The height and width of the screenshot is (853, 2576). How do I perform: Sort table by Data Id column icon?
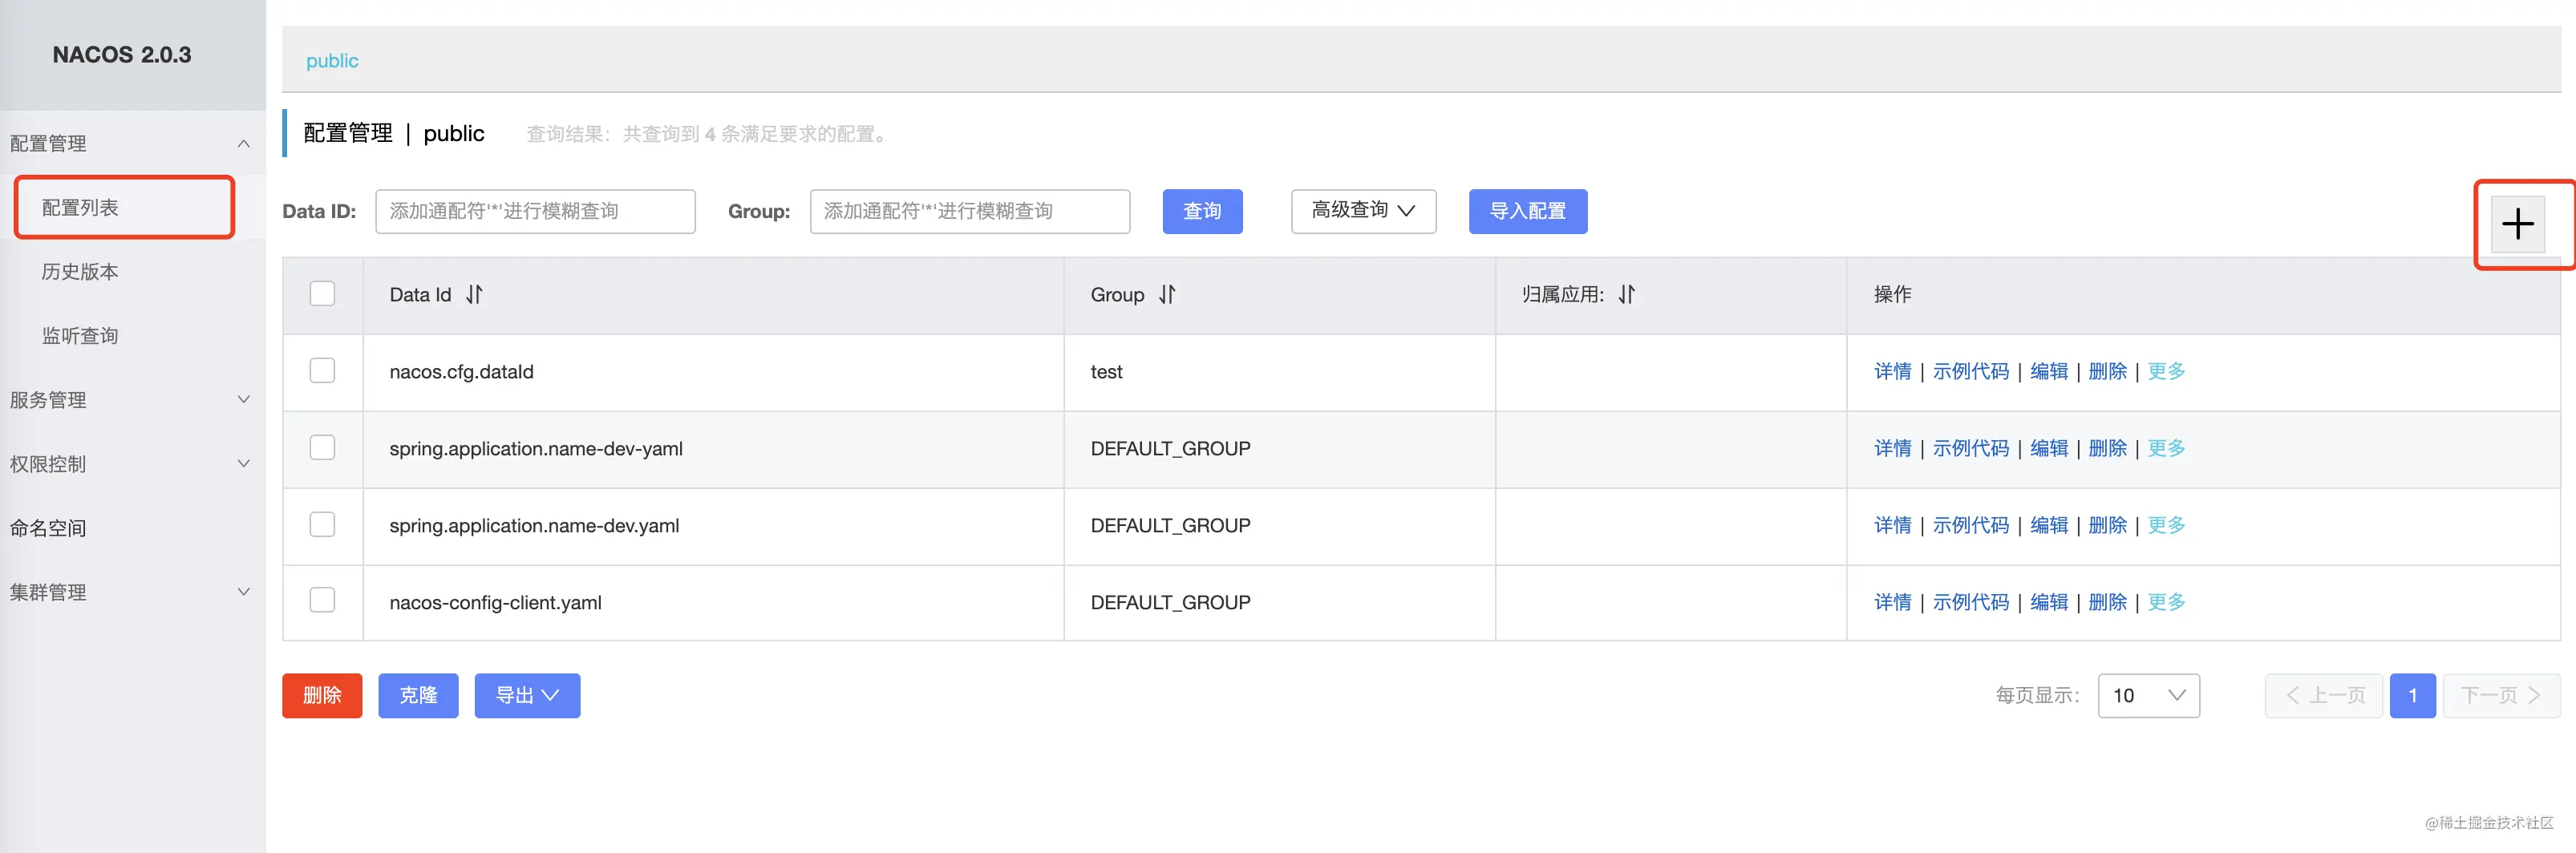pos(474,294)
